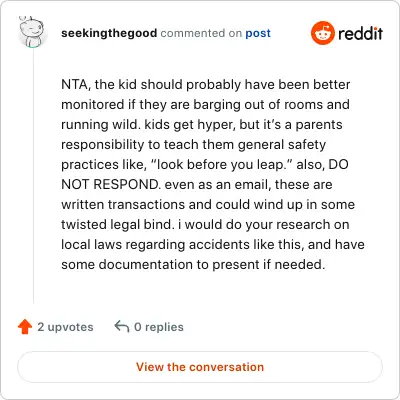This screenshot has height=400, width=400.
Task: Click the 'local laws regarding accidents' line
Action: tap(213, 244)
